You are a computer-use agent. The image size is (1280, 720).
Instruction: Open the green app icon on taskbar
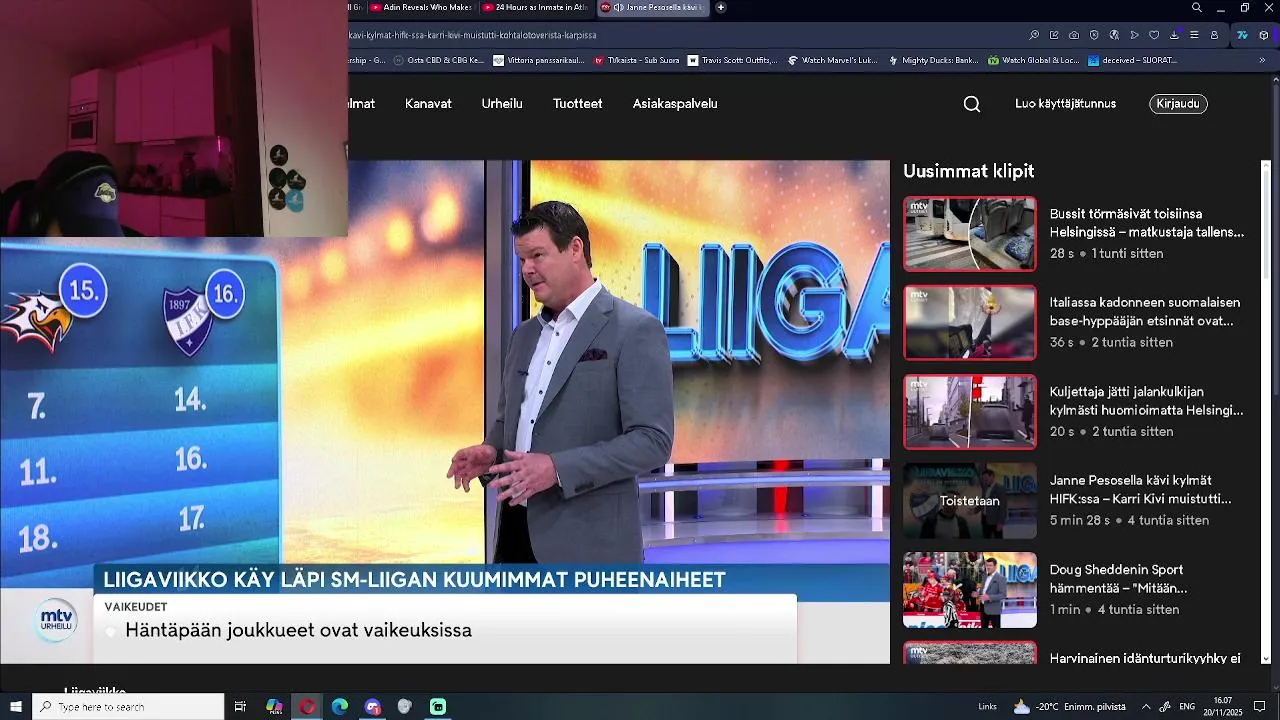[x=438, y=706]
